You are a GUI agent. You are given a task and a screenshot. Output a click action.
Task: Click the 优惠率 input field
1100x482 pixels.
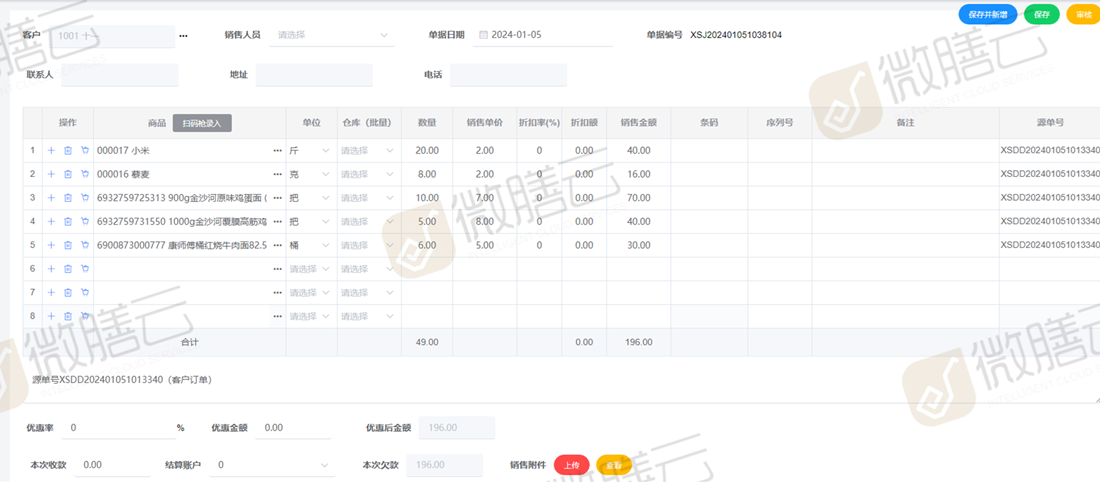click(118, 428)
